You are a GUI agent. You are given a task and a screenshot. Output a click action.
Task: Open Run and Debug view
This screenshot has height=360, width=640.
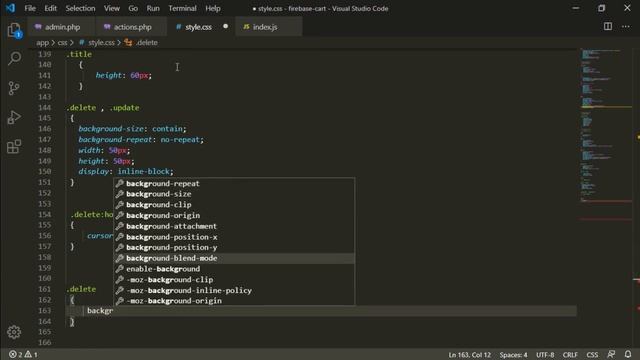pyautogui.click(x=14, y=117)
